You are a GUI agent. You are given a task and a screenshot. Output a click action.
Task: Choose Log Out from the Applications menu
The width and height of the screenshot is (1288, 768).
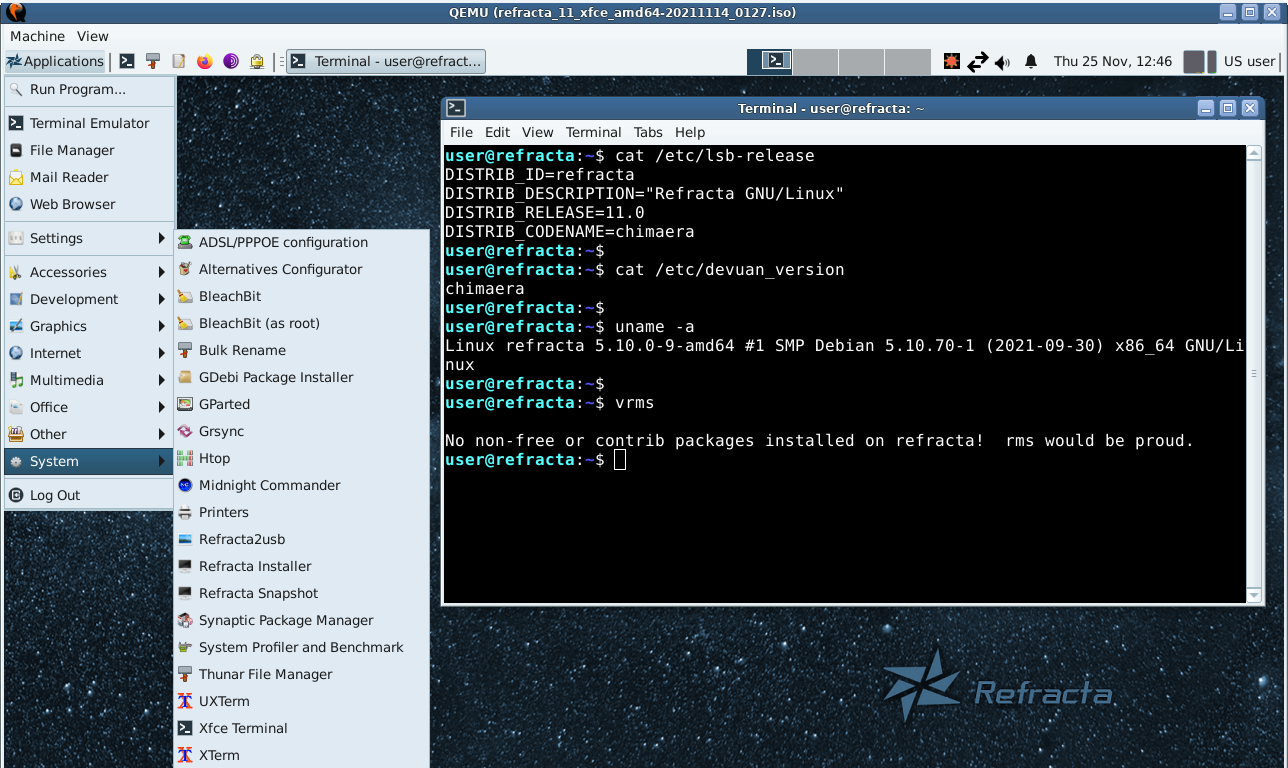89,495
